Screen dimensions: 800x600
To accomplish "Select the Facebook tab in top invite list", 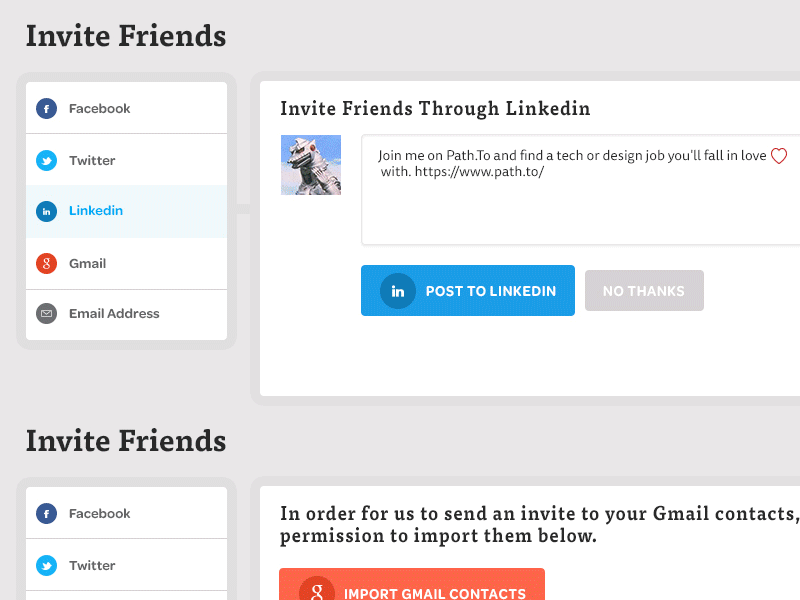I will [x=127, y=108].
